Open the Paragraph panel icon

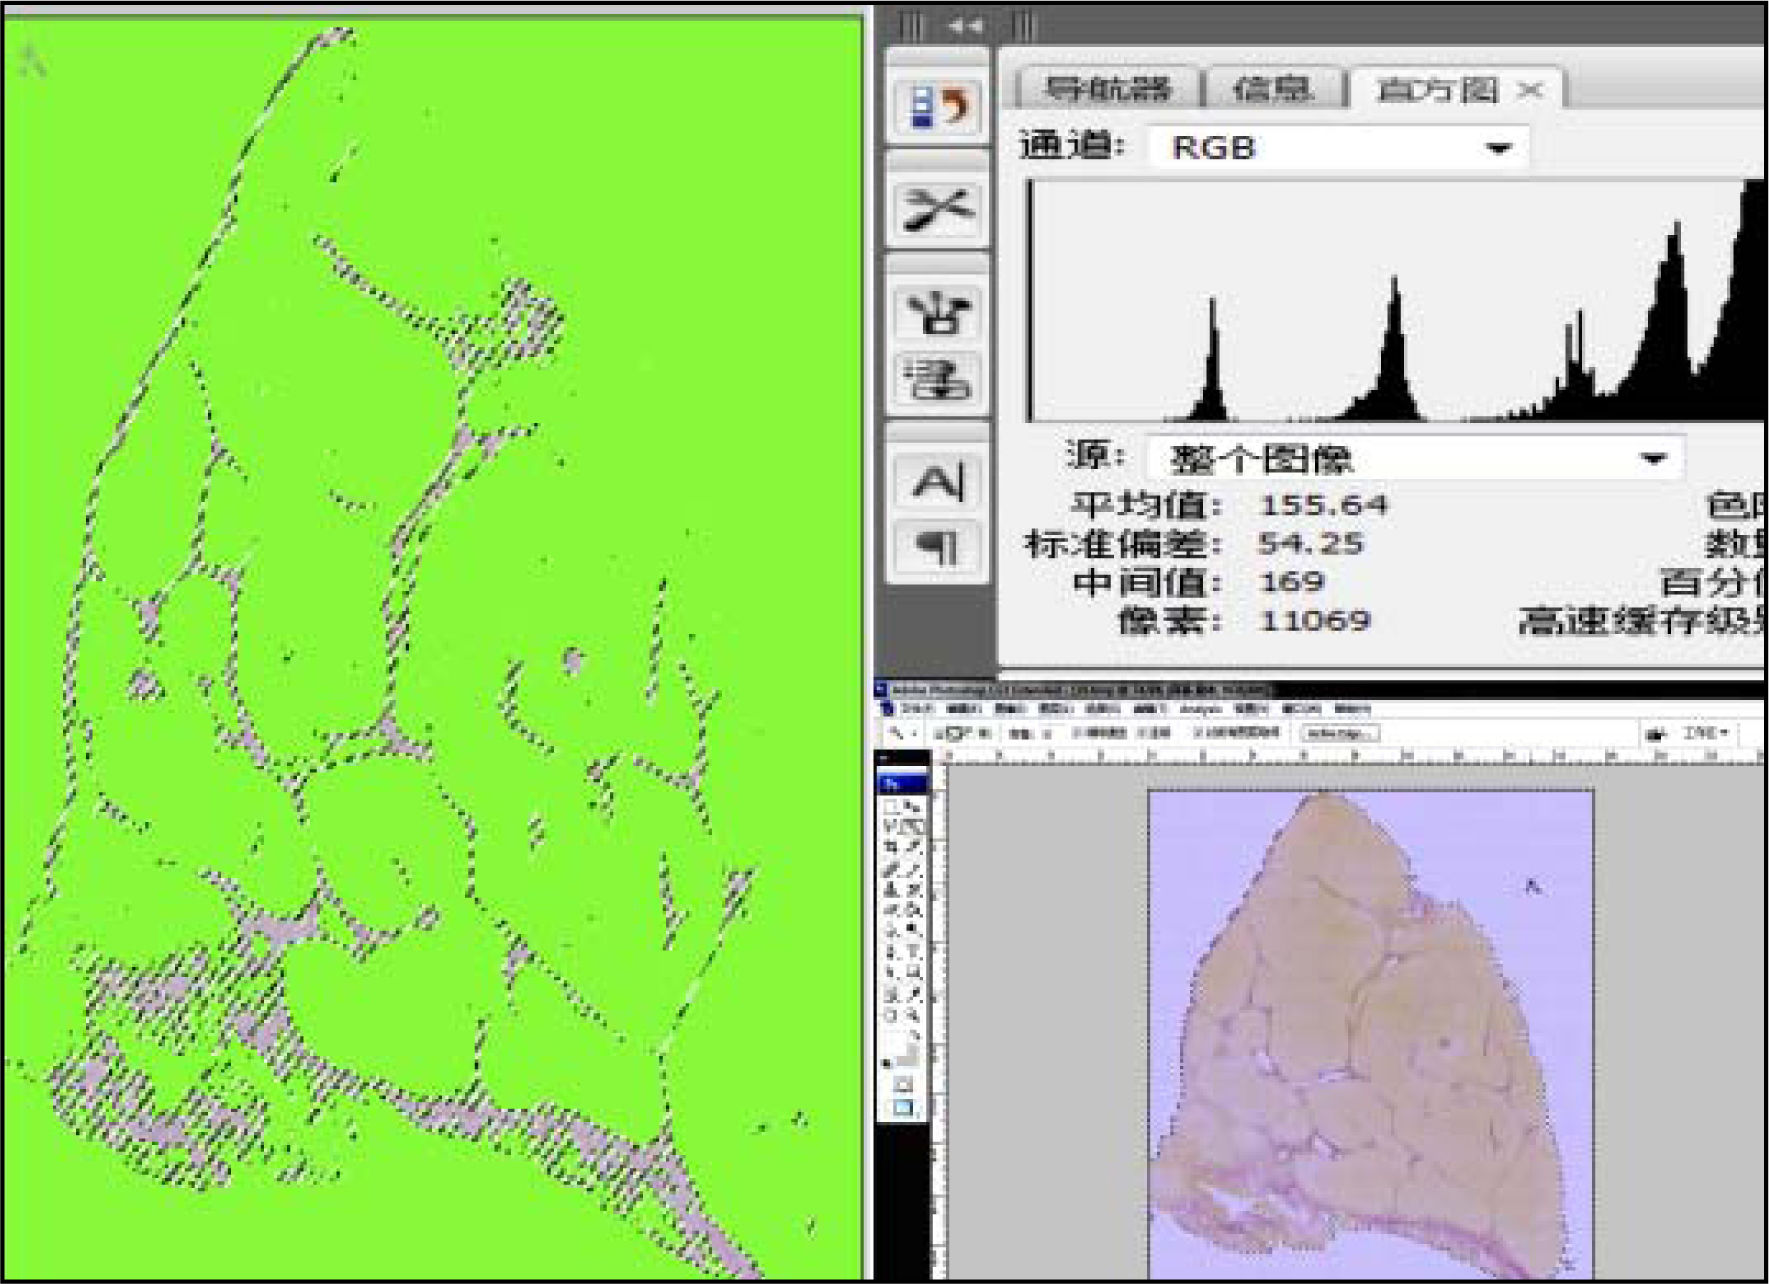pos(937,547)
